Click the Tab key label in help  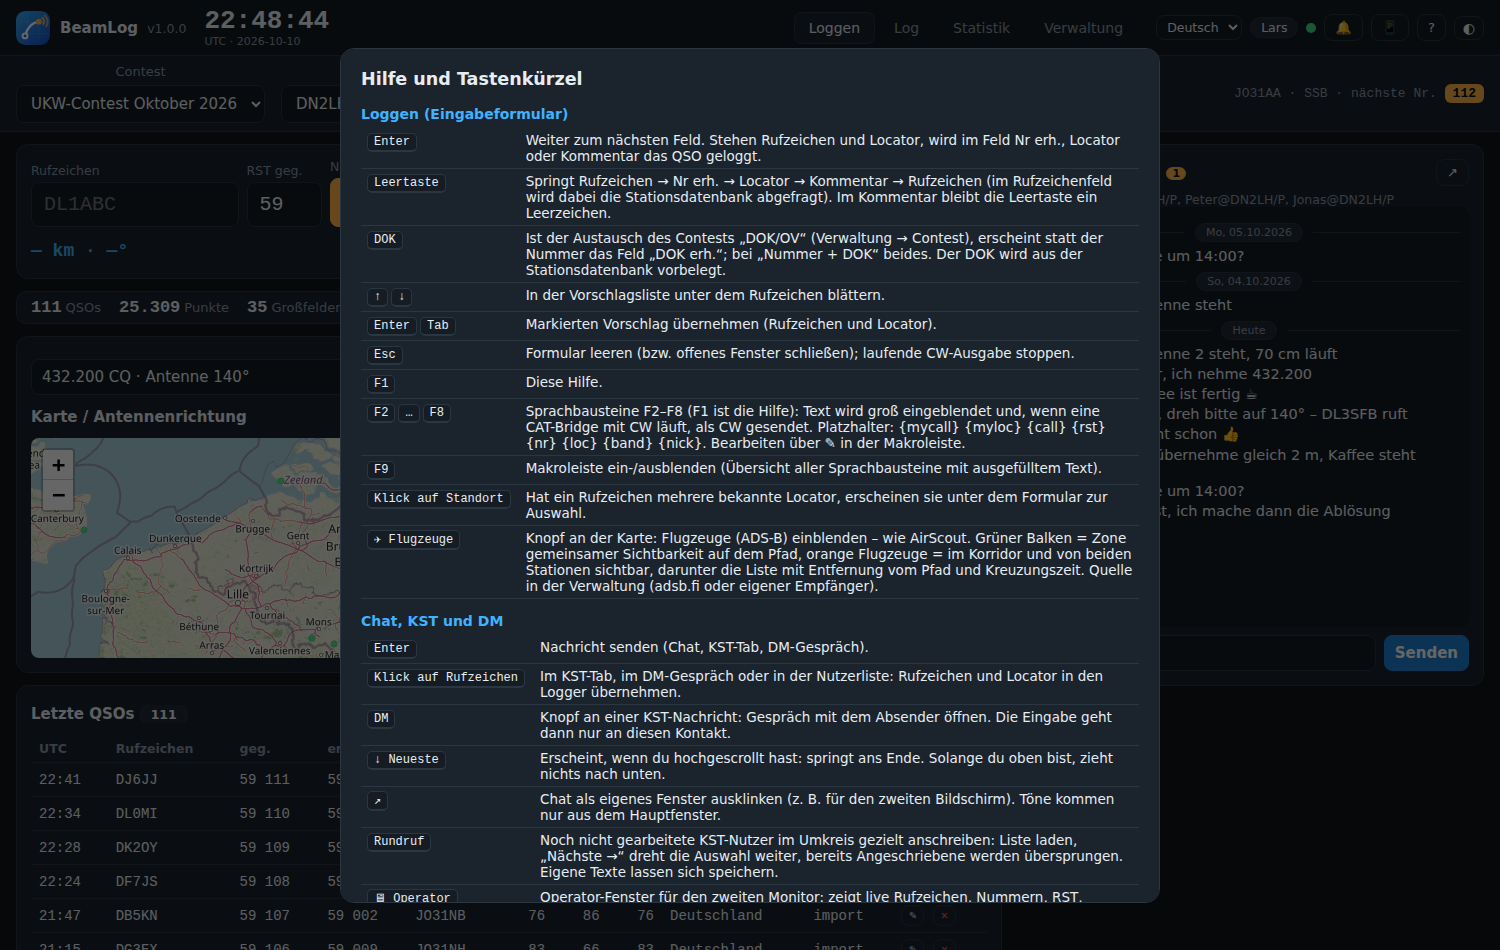point(438,325)
